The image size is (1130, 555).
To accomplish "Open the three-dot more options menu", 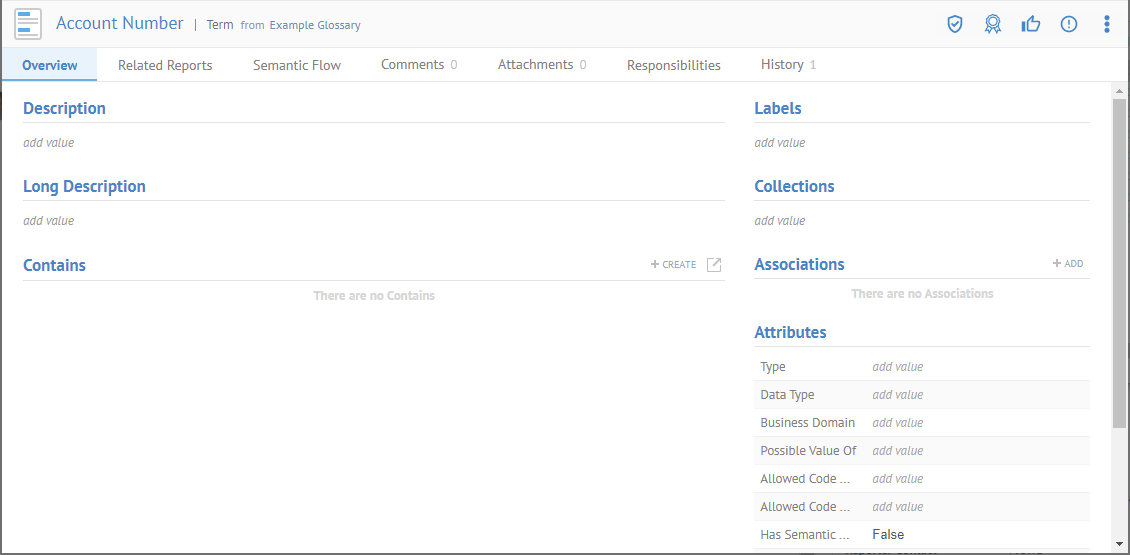I will [1106, 24].
